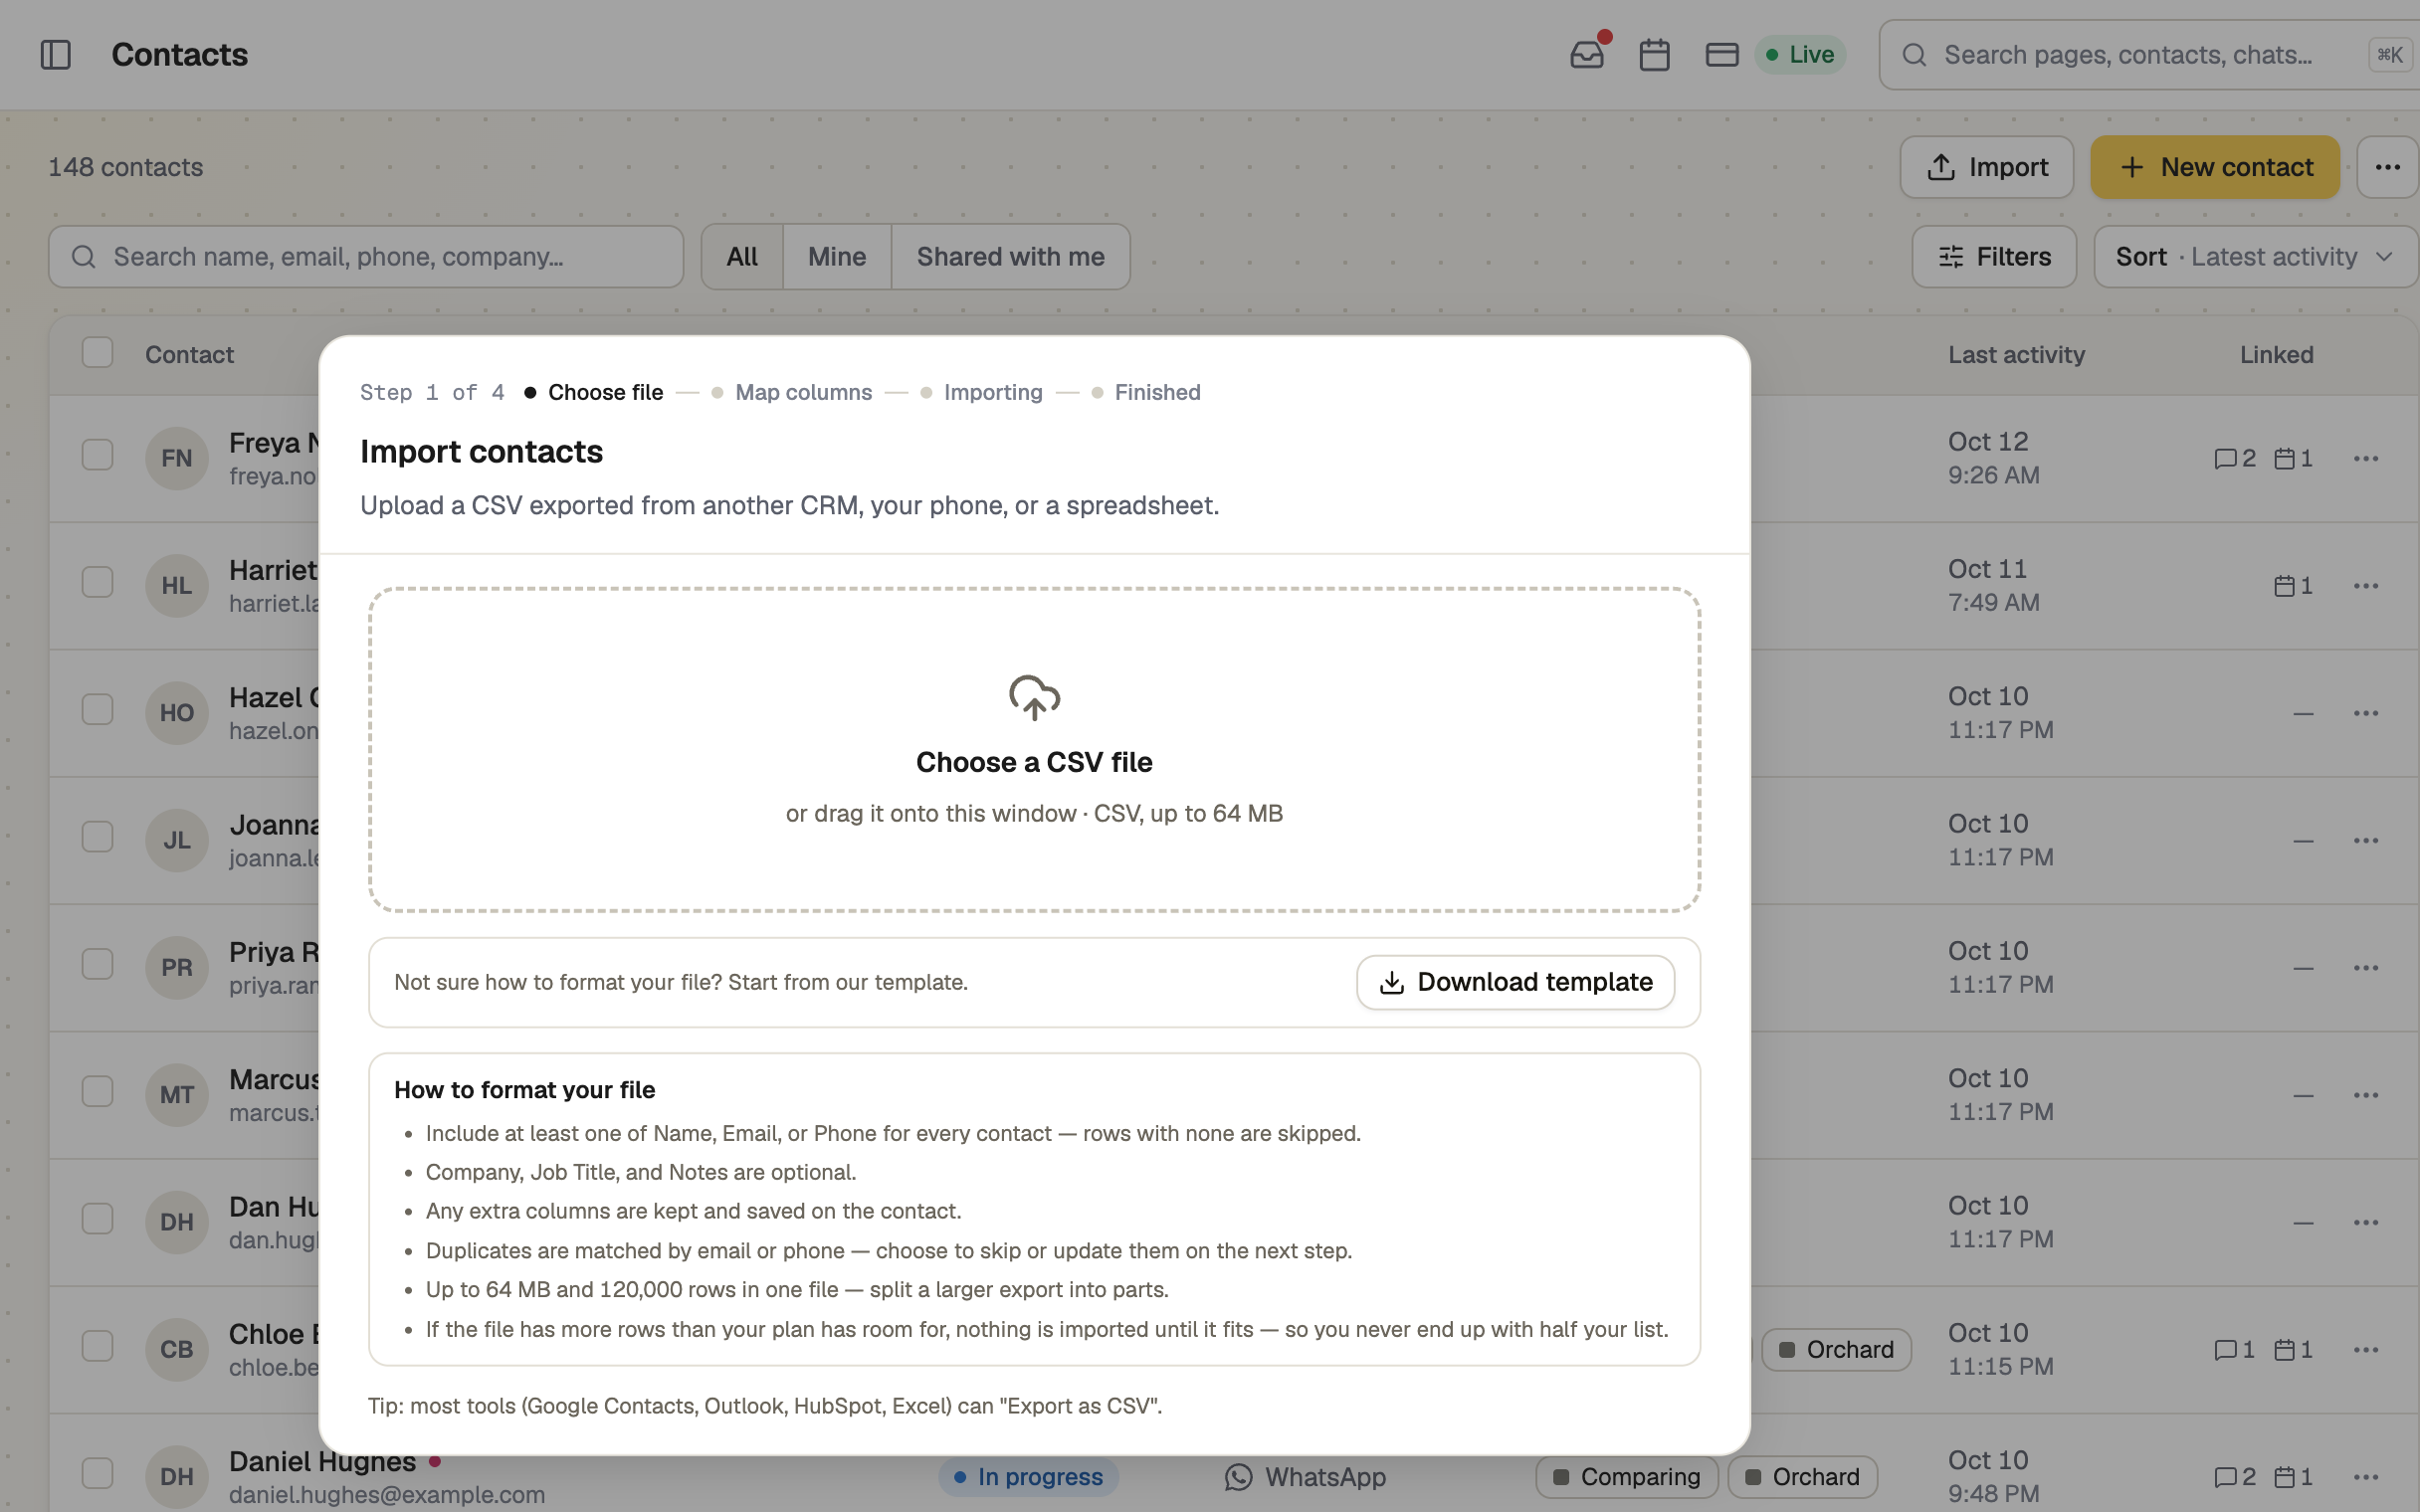Click the Last activity column header
Image resolution: width=2420 pixels, height=1512 pixels.
(2016, 355)
